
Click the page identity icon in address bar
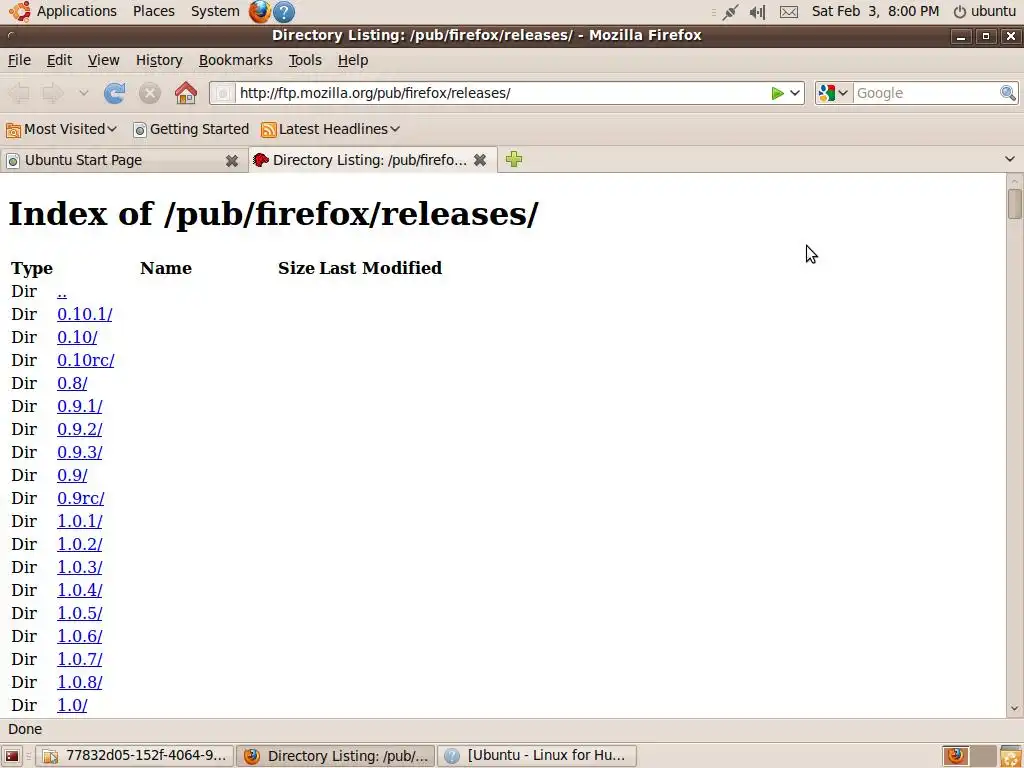coord(223,93)
